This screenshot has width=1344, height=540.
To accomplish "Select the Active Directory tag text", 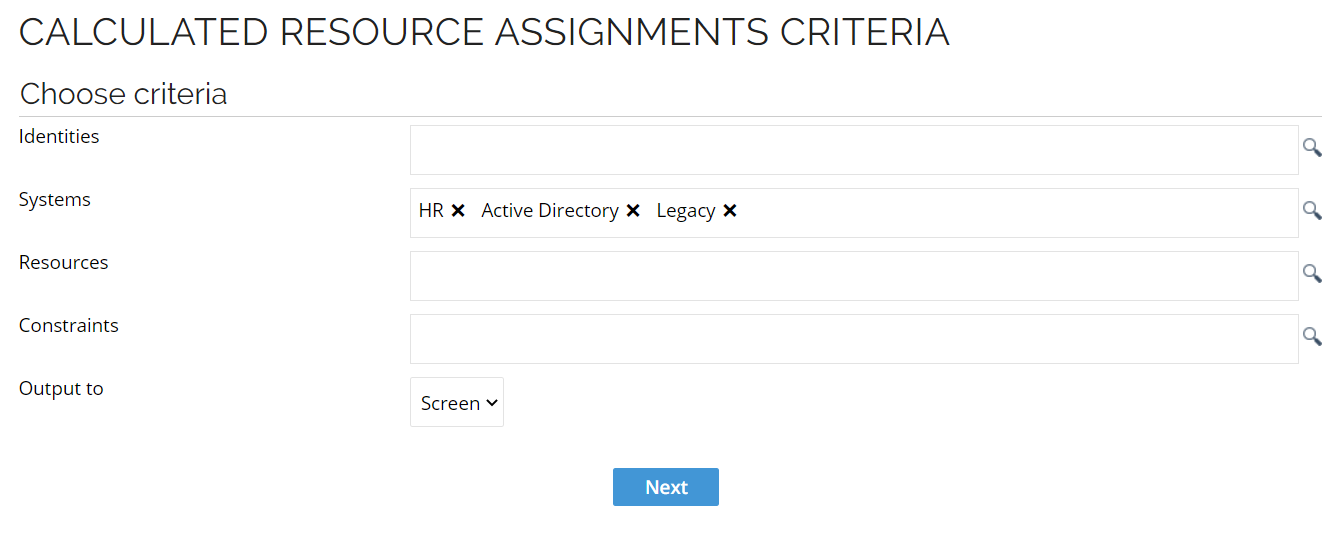I will pos(549,211).
